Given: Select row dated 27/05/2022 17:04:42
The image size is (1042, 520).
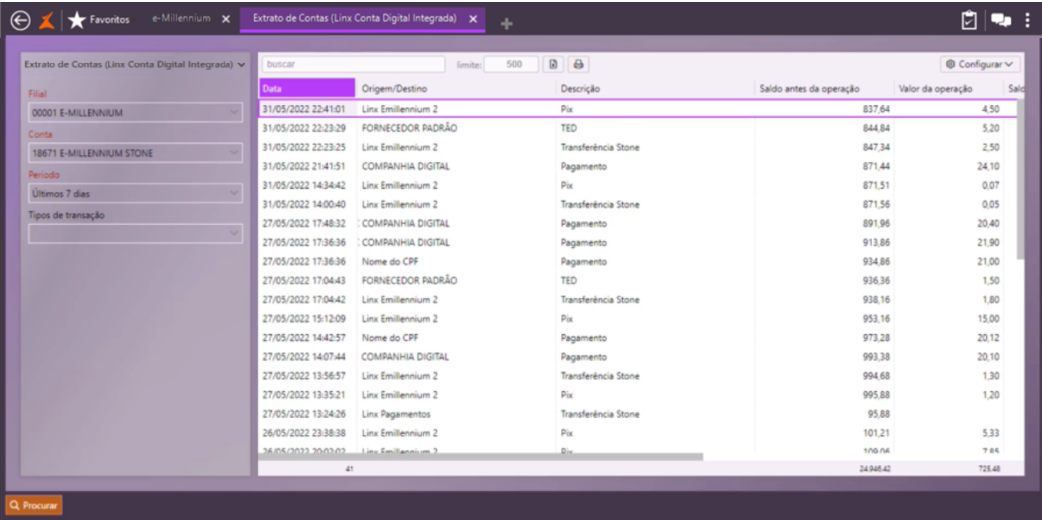Looking at the screenshot, I should (636, 299).
